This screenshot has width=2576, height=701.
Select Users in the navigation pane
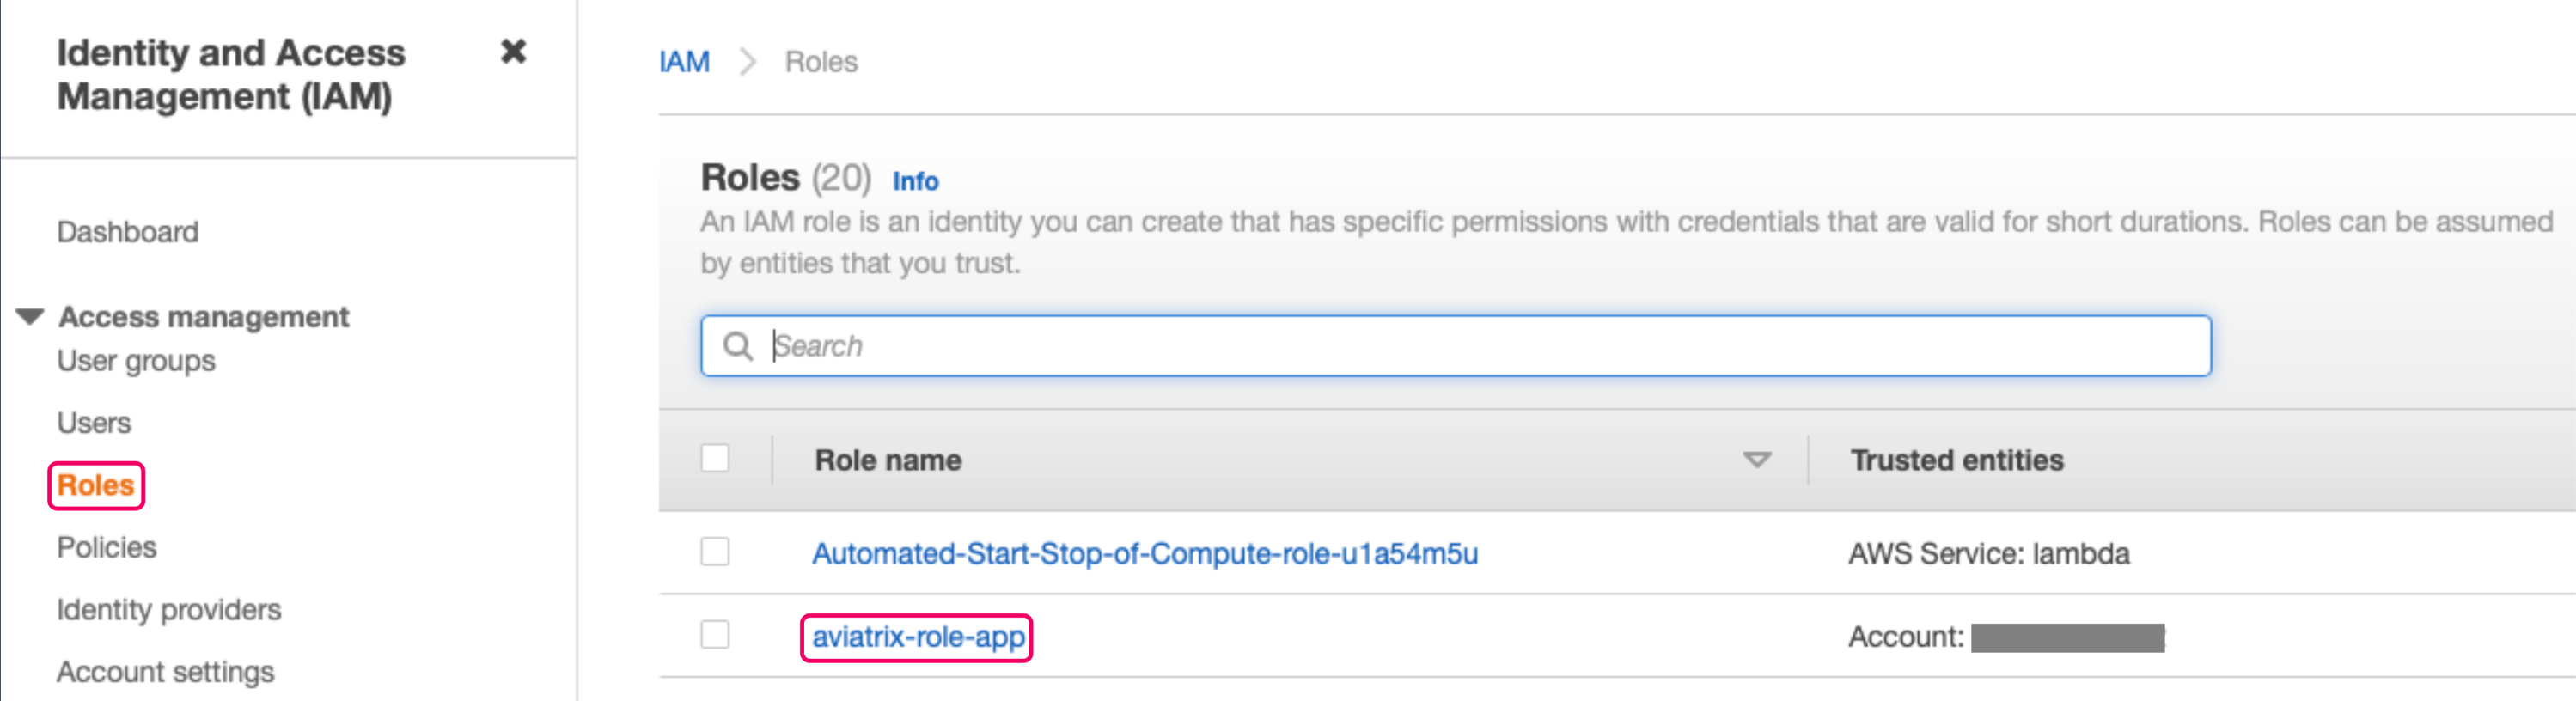94,422
